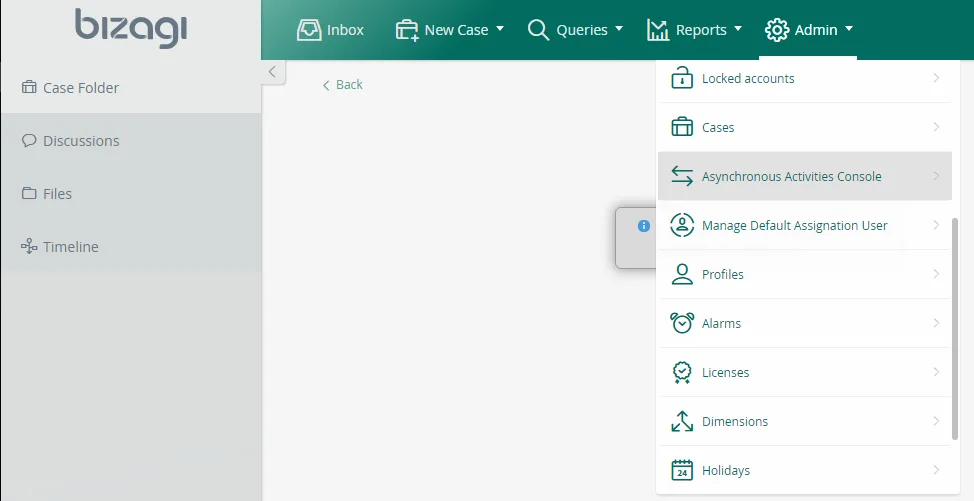Open Holidays menu entry
Screen dimensions: 974x501
click(804, 470)
